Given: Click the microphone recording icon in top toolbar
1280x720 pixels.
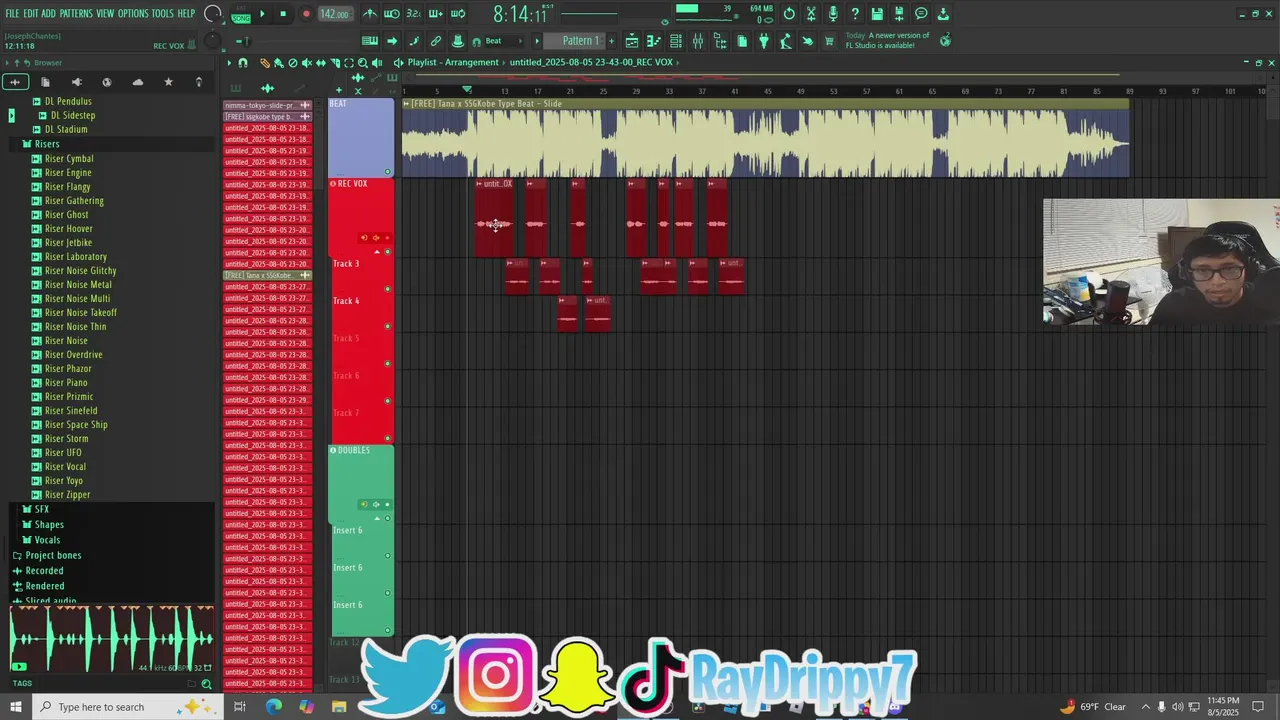Looking at the screenshot, I should click(833, 14).
